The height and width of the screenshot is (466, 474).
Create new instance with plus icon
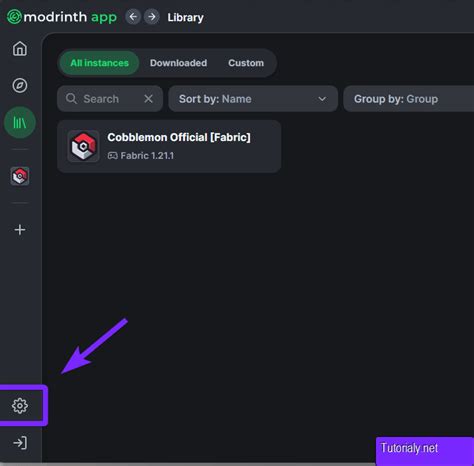pos(20,230)
